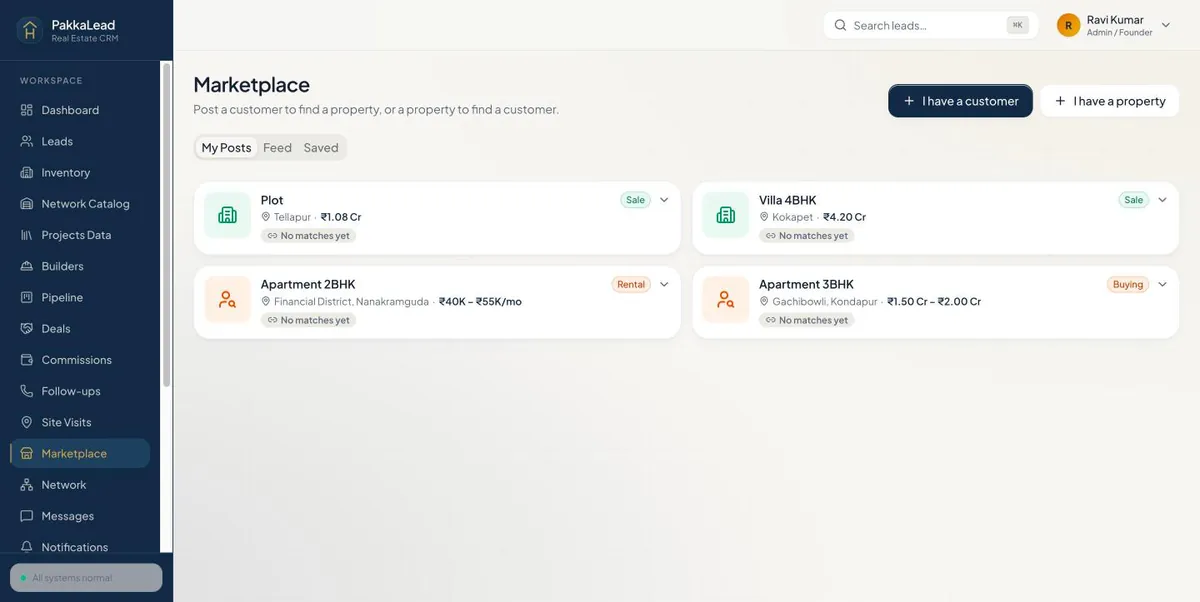Click No matches yet chip on Plot card

pos(308,236)
